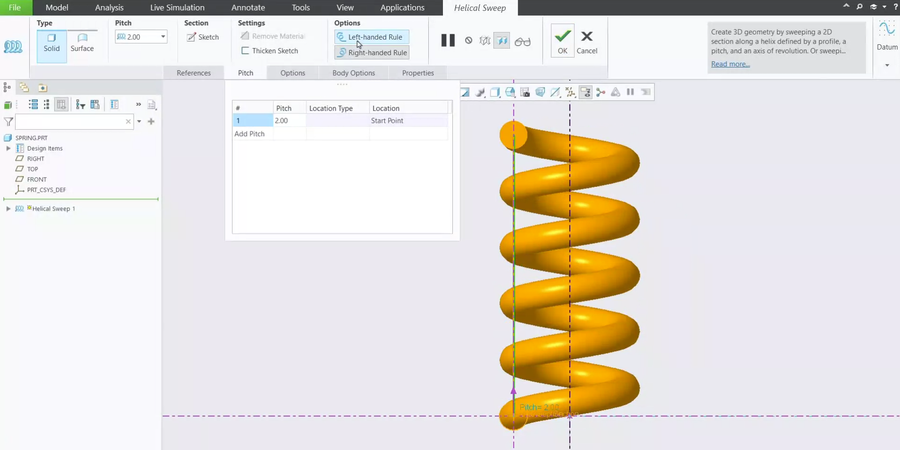Click the search icon in title bar

(859, 7)
